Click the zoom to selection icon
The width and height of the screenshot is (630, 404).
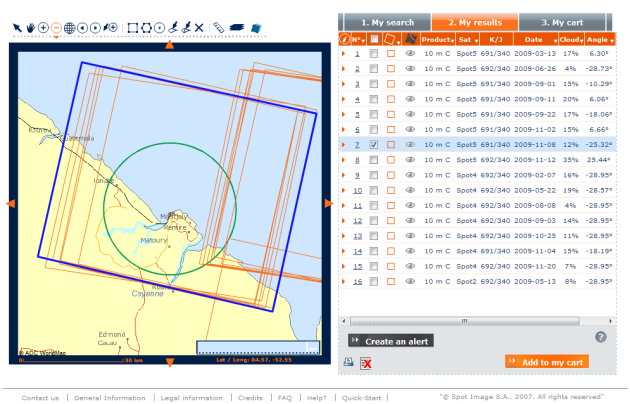click(110, 28)
